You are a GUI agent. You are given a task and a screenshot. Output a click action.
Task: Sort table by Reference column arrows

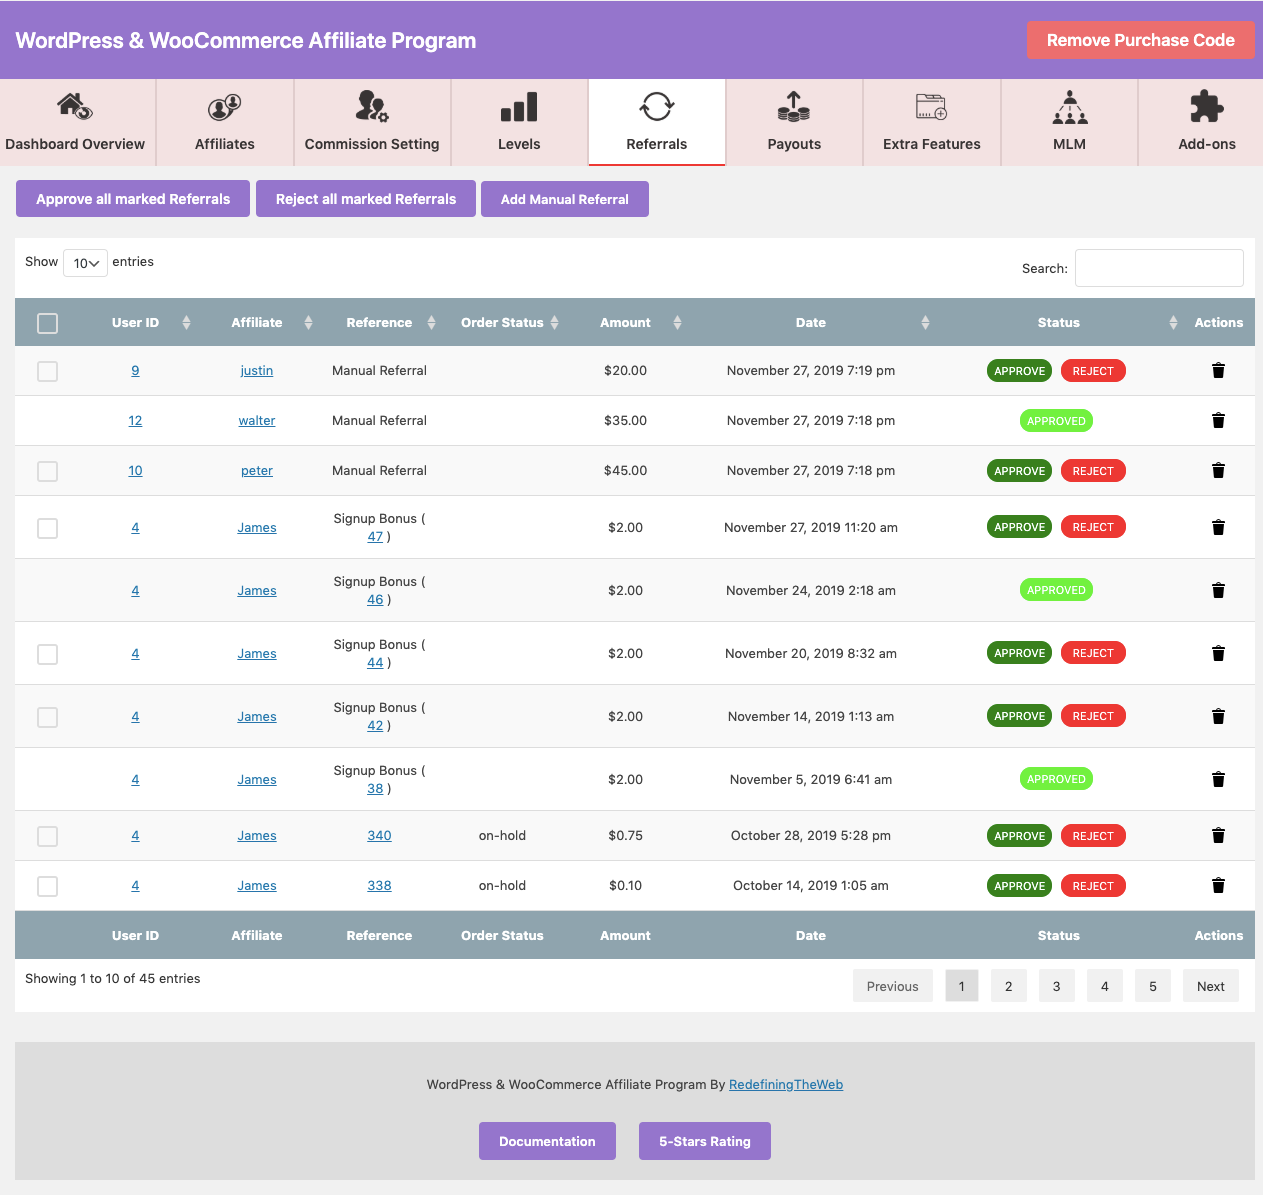coord(431,322)
